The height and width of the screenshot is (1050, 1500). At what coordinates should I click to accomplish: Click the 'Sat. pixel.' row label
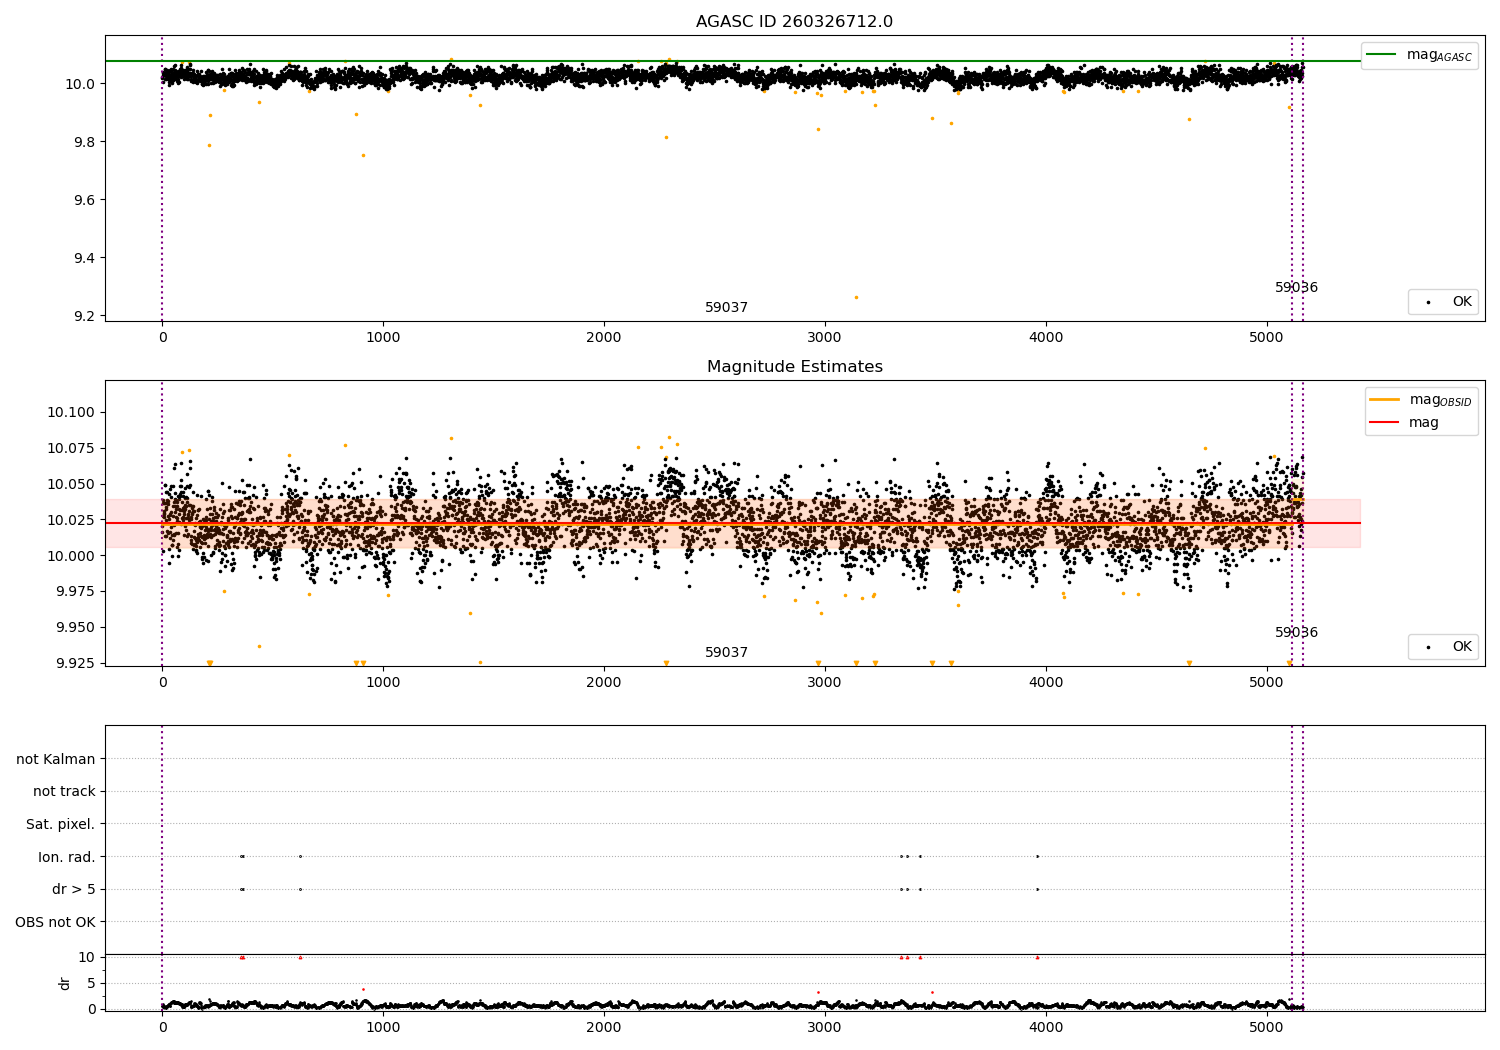click(61, 824)
